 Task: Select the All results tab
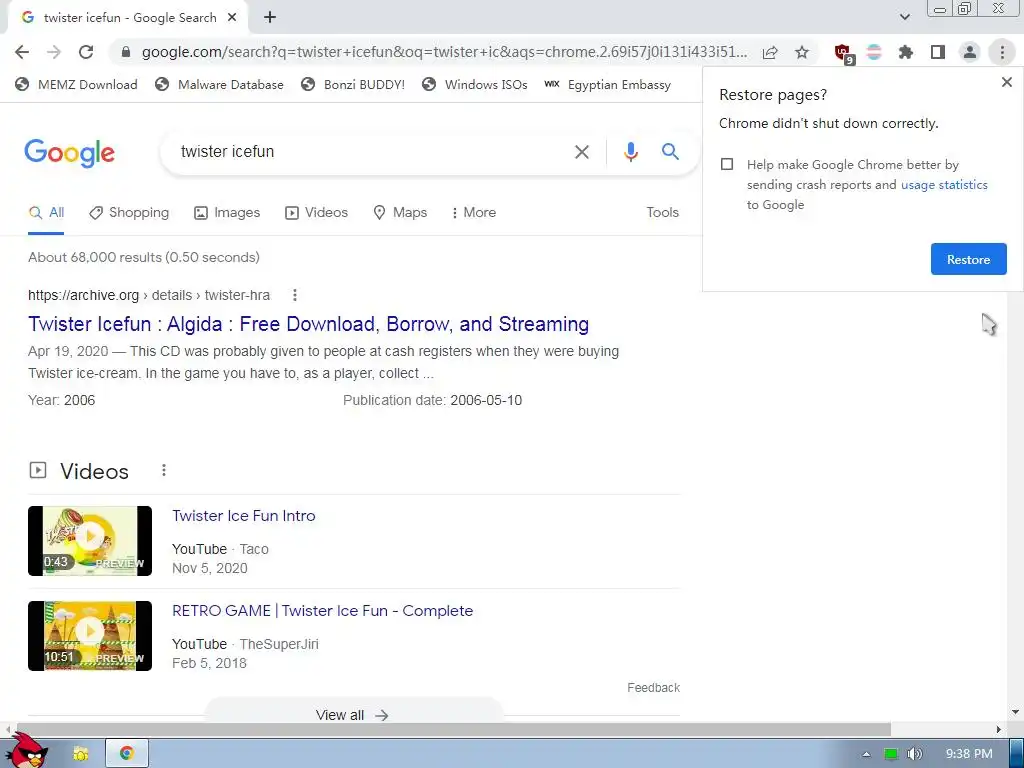pyautogui.click(x=46, y=213)
